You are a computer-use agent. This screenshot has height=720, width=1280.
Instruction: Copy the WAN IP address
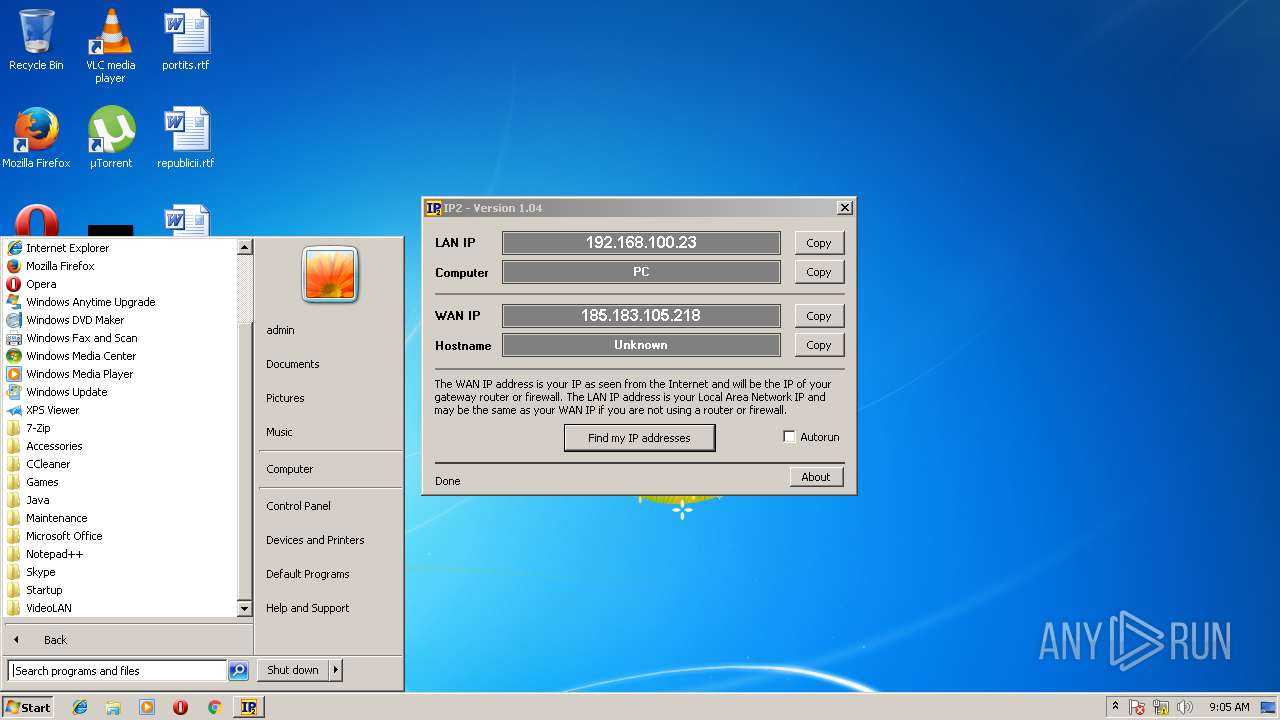(x=819, y=316)
